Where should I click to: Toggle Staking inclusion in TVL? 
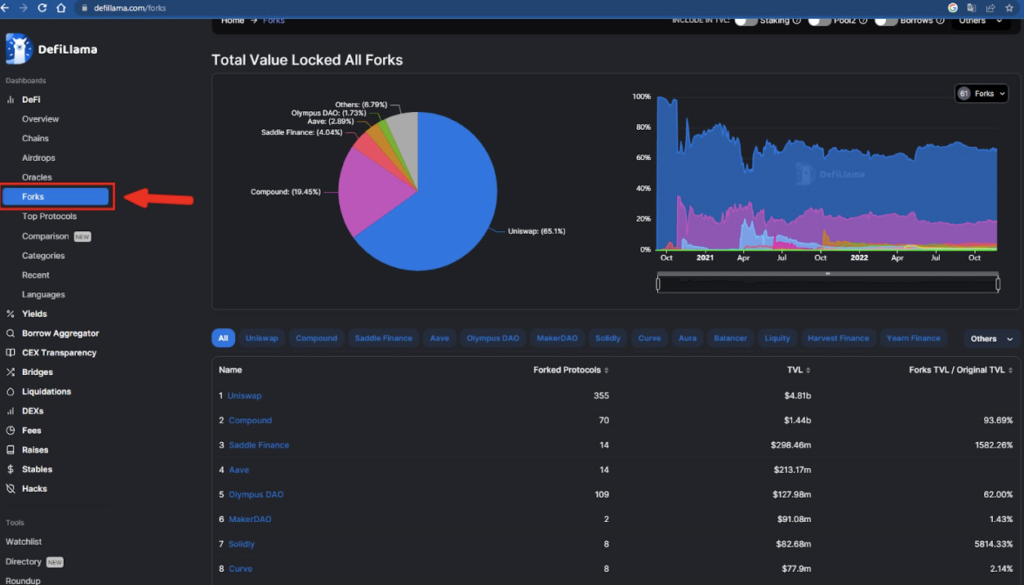pos(746,21)
